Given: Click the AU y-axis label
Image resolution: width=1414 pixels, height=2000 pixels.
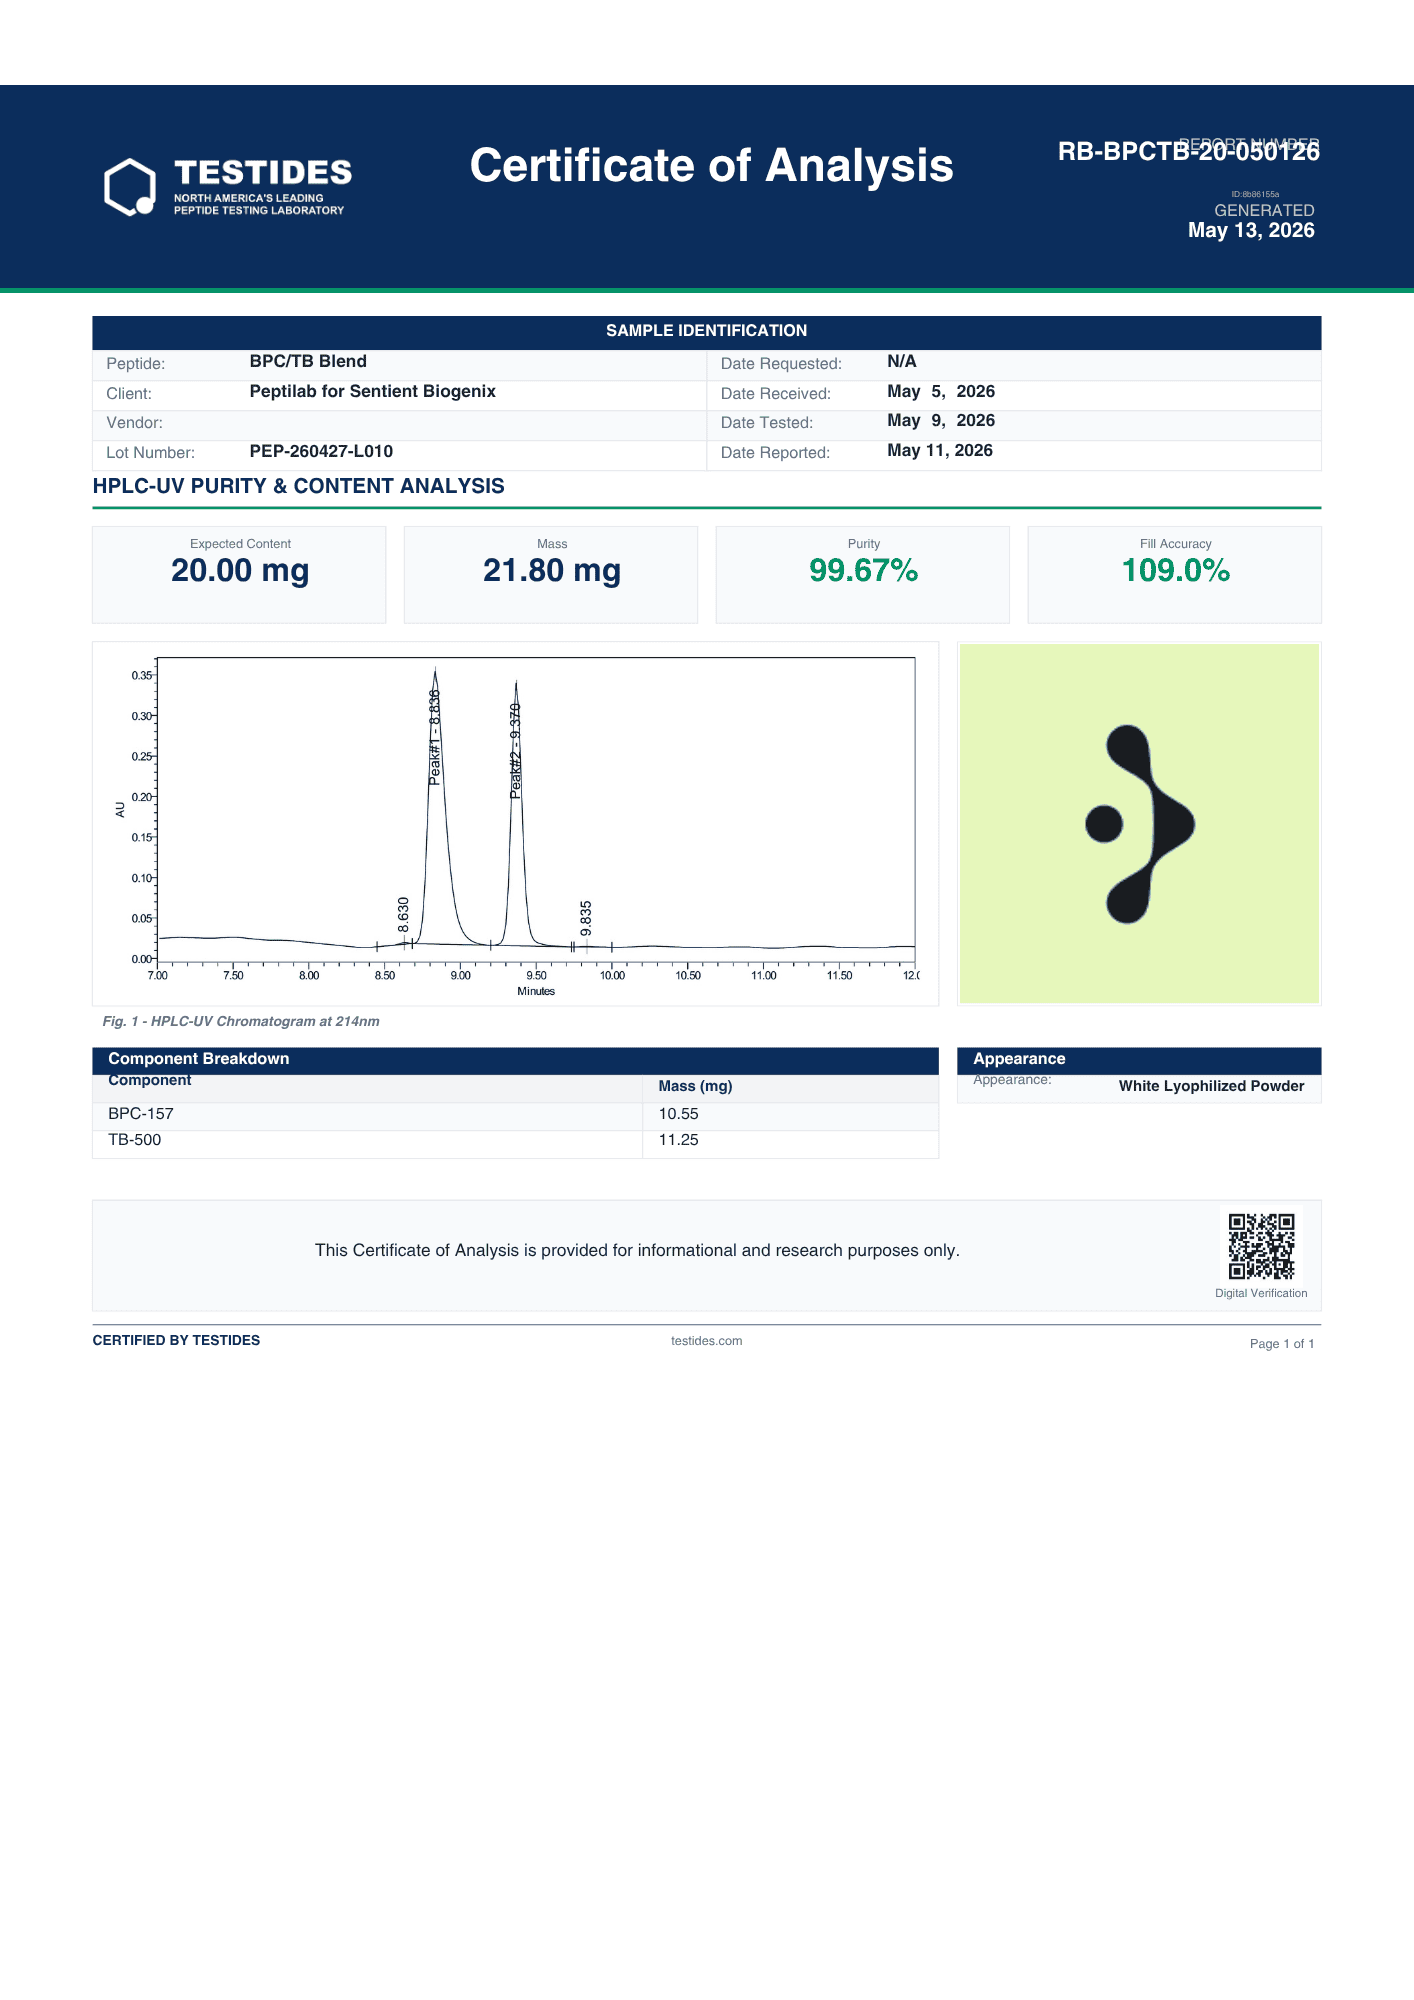Looking at the screenshot, I should (121, 810).
